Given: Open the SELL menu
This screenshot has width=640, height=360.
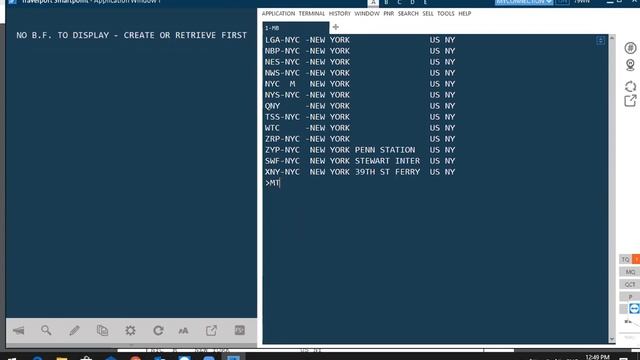Looking at the screenshot, I should point(428,13).
